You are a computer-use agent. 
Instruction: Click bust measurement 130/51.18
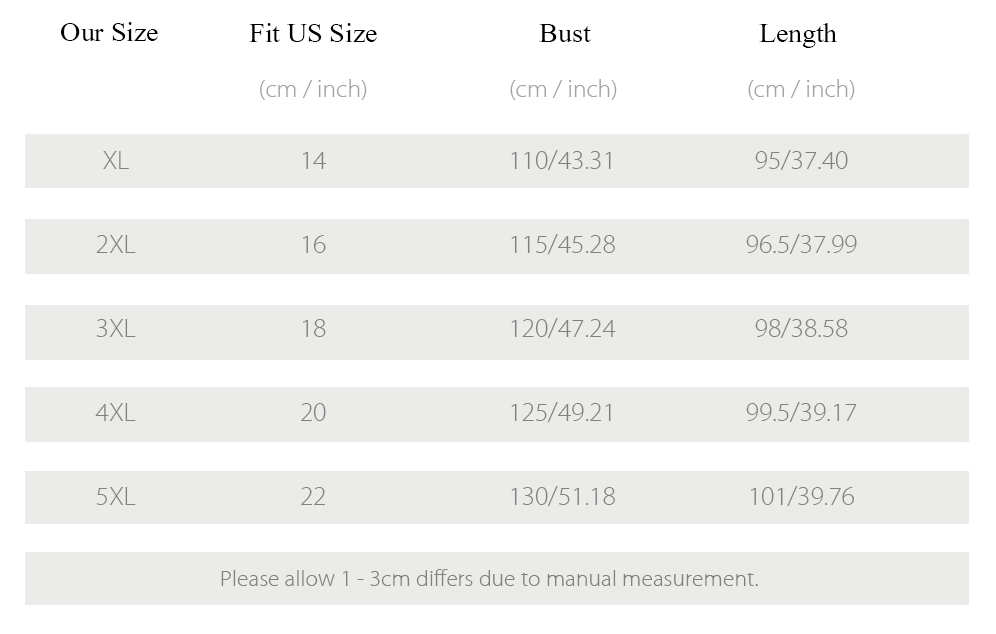pyautogui.click(x=563, y=496)
